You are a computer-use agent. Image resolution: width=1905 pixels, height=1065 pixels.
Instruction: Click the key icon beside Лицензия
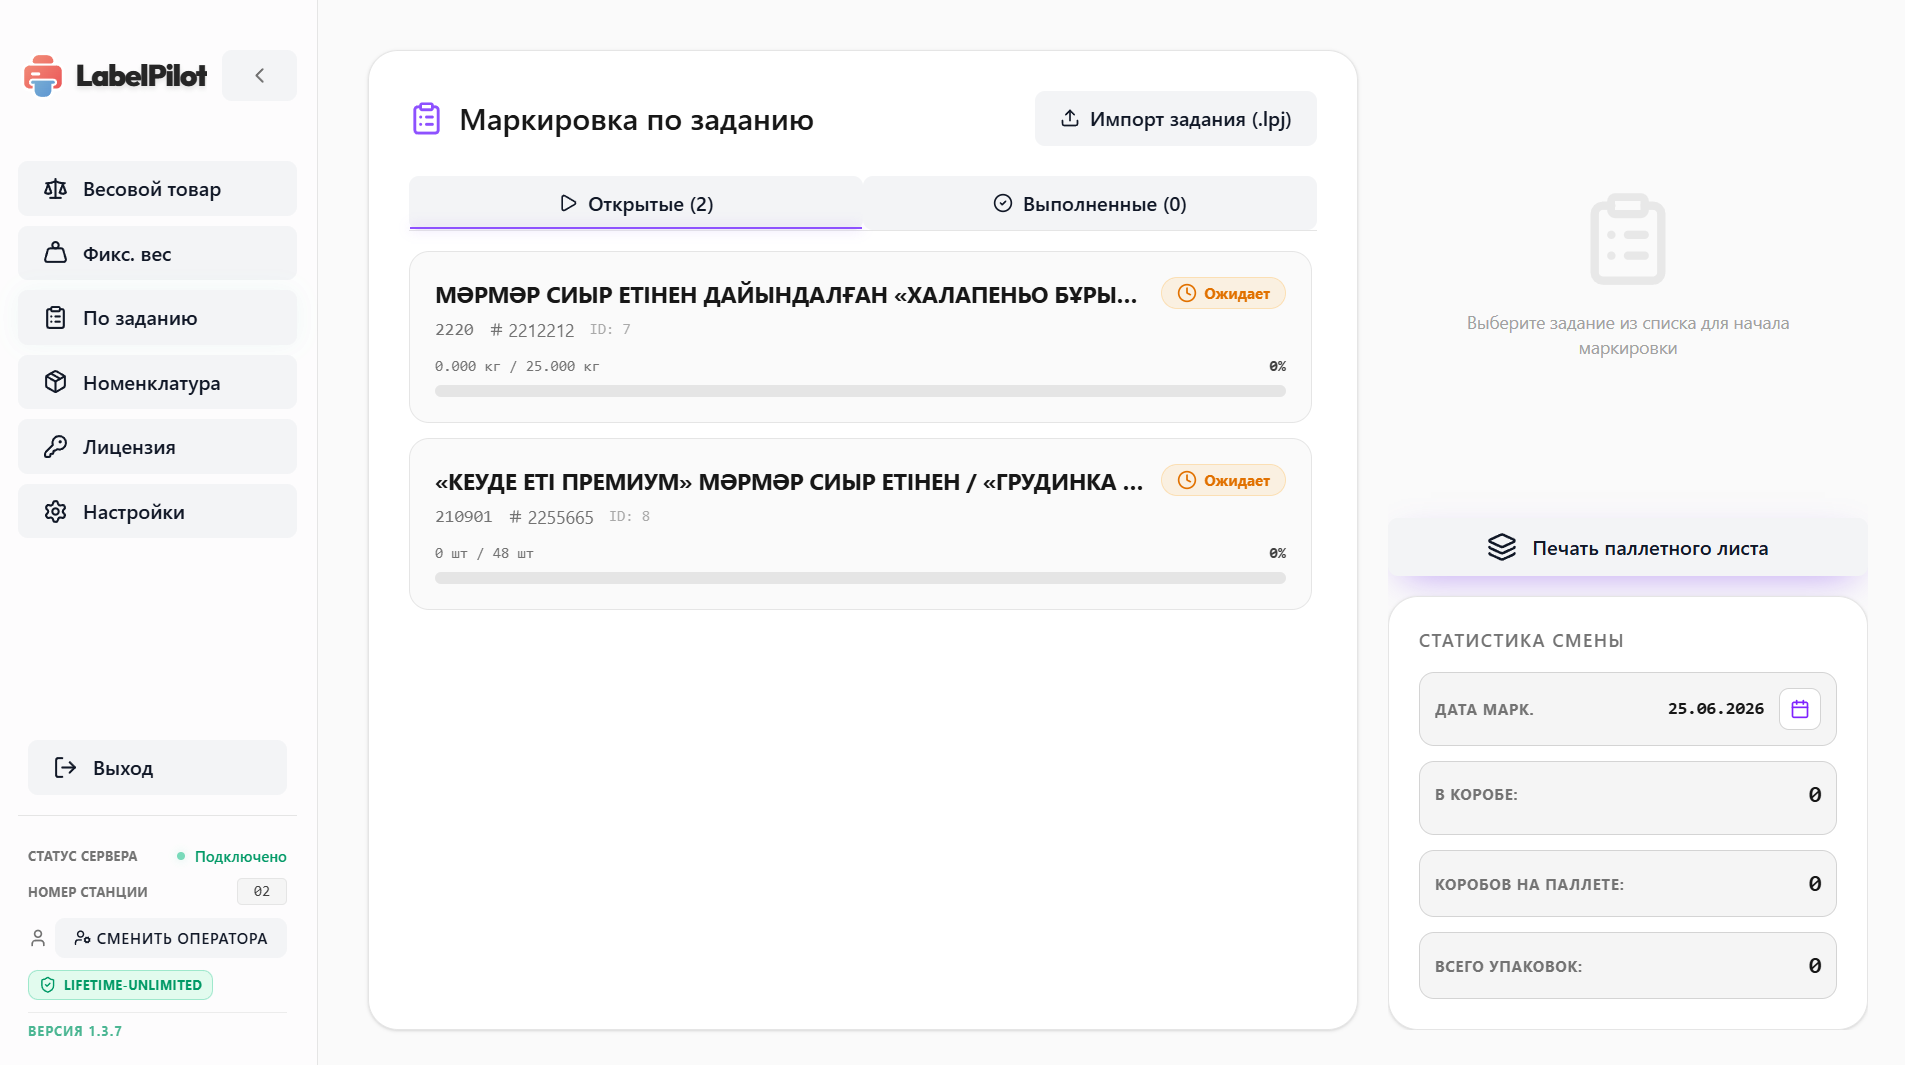pyautogui.click(x=55, y=447)
